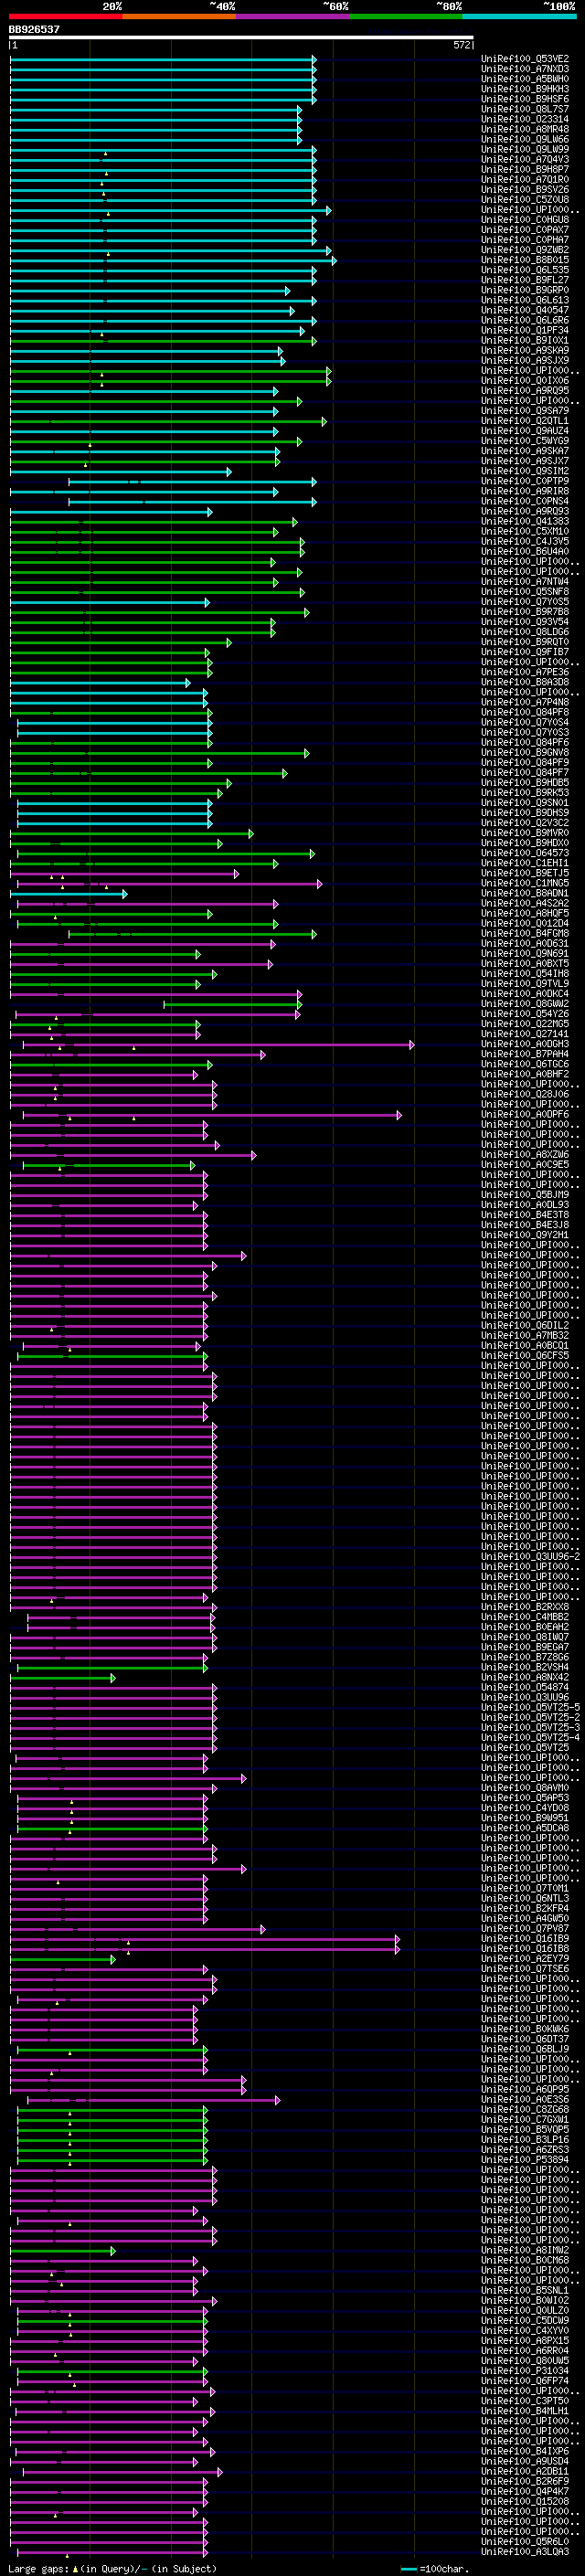Open hit UniRef100_Q3UU96-2

pyautogui.click(x=530, y=1557)
